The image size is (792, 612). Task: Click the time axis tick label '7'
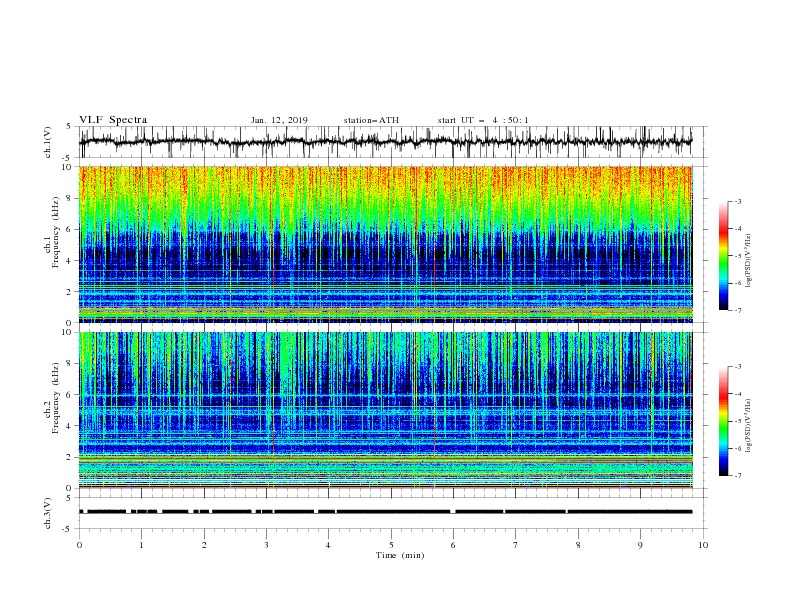(516, 545)
